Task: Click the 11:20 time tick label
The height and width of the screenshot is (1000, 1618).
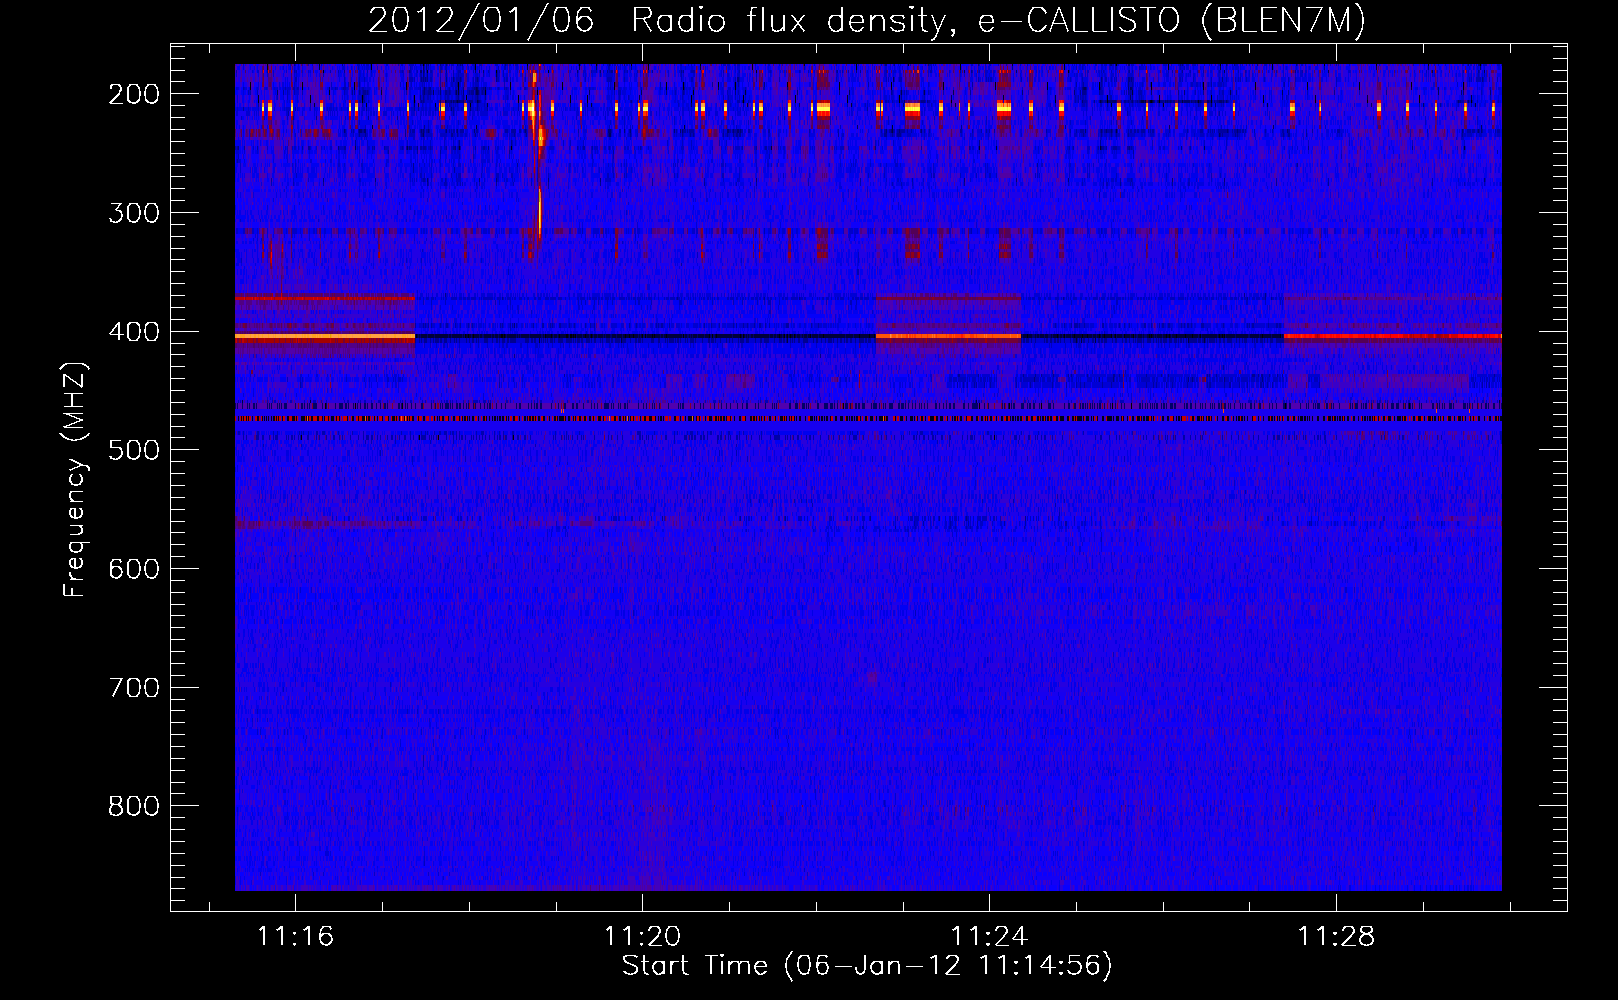Action: 642,937
